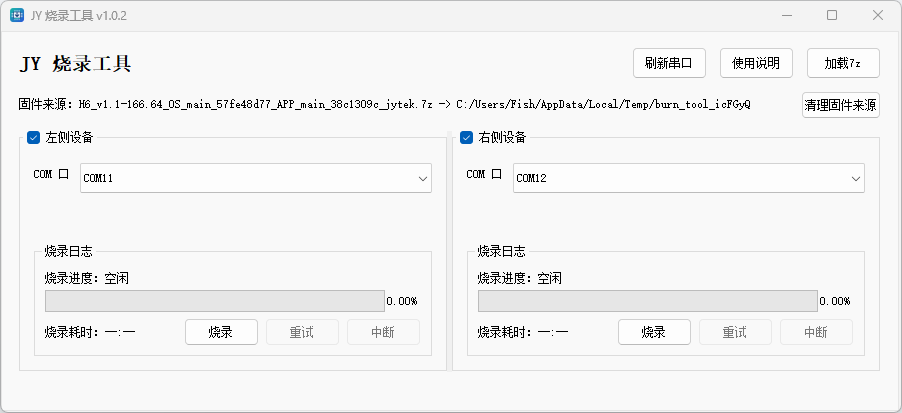Click the right 烧录进度: 空闲 status text
This screenshot has height=413, width=902.
(520, 278)
